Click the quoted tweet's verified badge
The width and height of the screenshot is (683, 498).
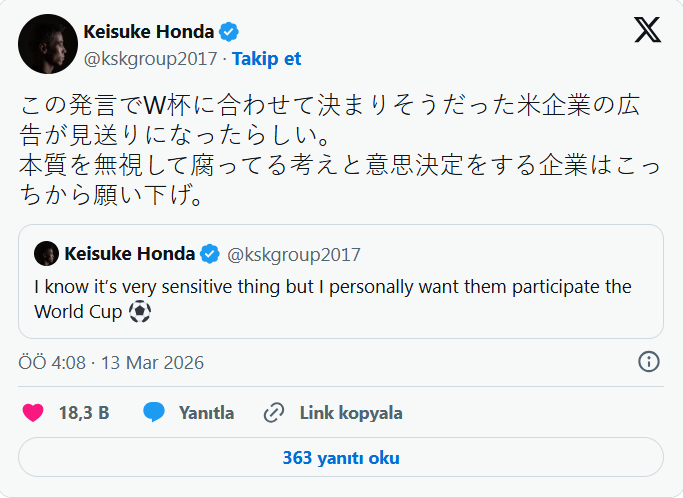[x=211, y=253]
